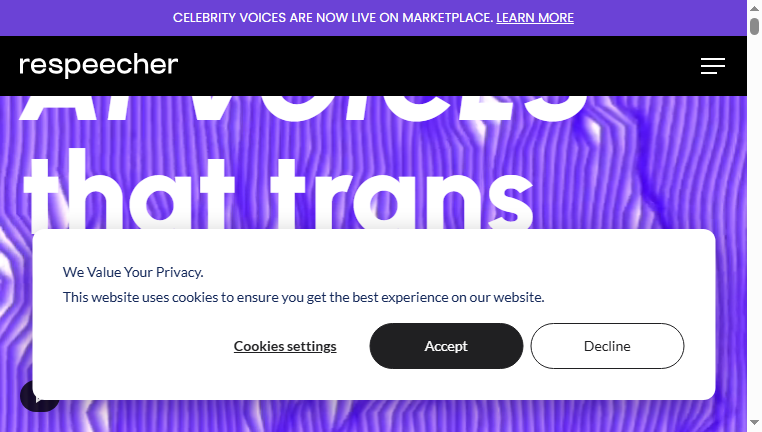Click the respeecher logo
This screenshot has width=762, height=432.
[x=99, y=65]
